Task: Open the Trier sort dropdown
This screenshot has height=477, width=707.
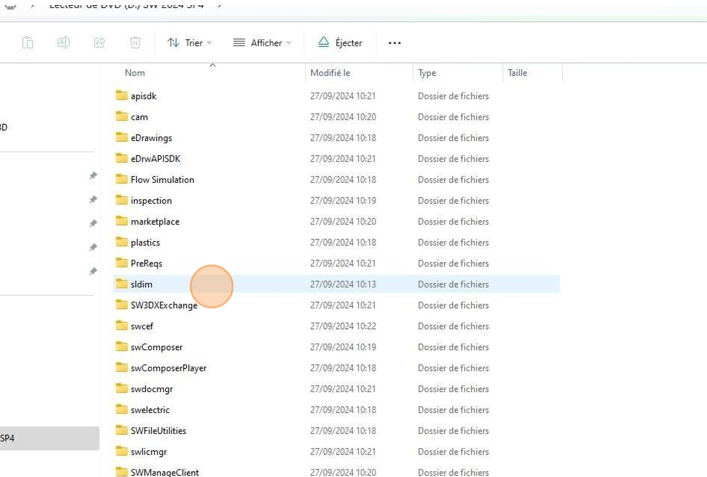Action: (x=189, y=43)
